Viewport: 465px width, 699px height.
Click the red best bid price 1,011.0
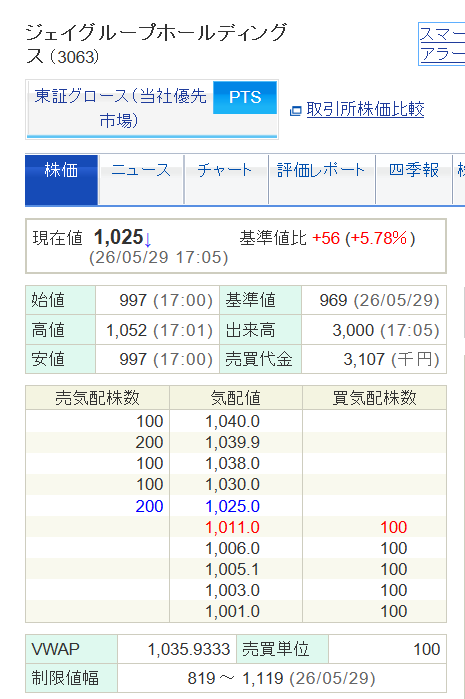232,527
